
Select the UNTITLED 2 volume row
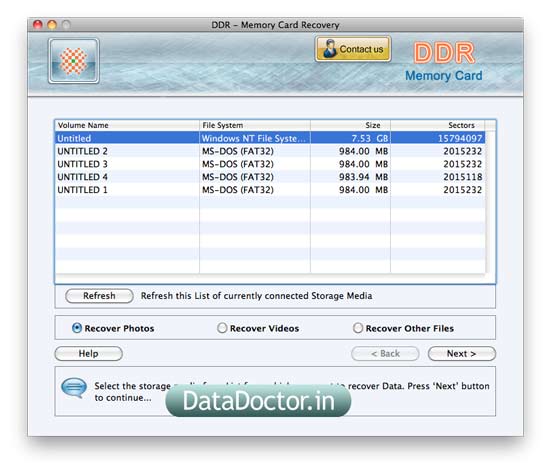[x=270, y=151]
